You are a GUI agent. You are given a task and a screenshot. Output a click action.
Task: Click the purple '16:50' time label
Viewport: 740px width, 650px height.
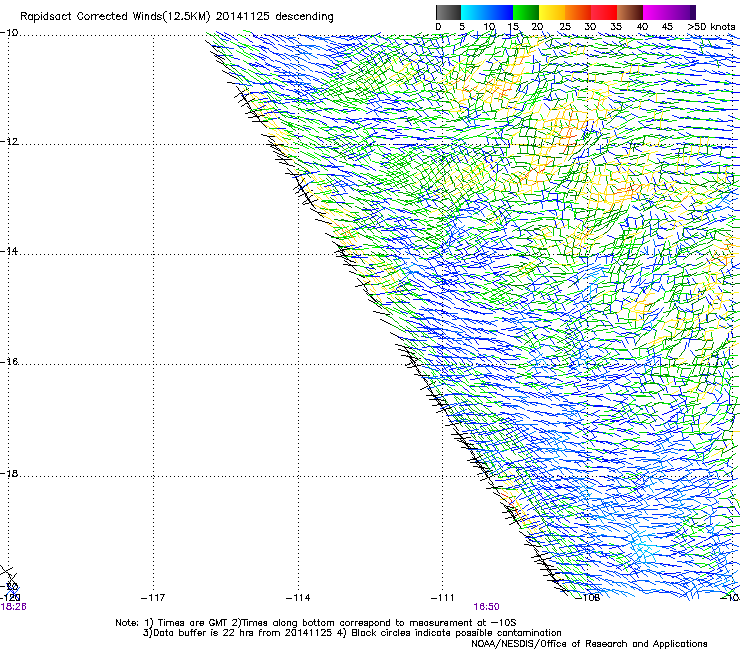[x=487, y=607]
